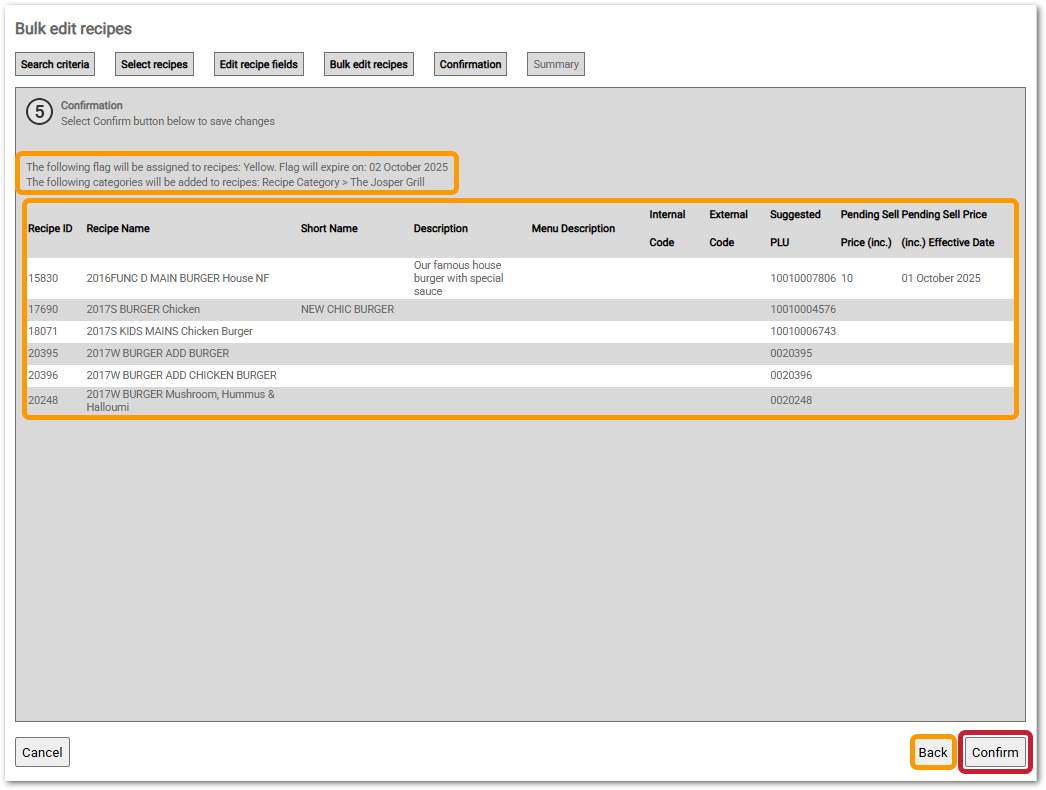Click the greyed-out Summary tab
1046x790 pixels.
coord(556,64)
